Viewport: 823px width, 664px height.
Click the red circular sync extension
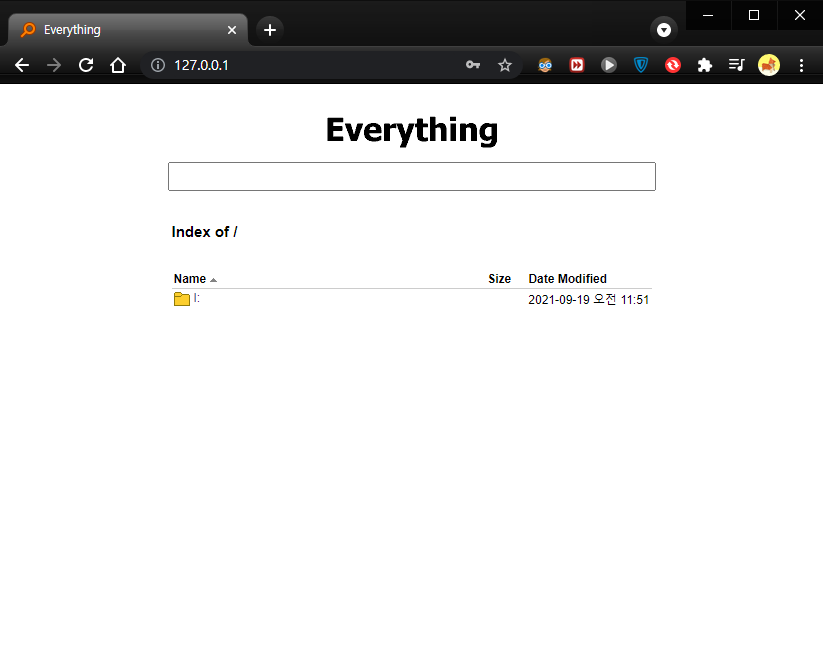coord(673,65)
